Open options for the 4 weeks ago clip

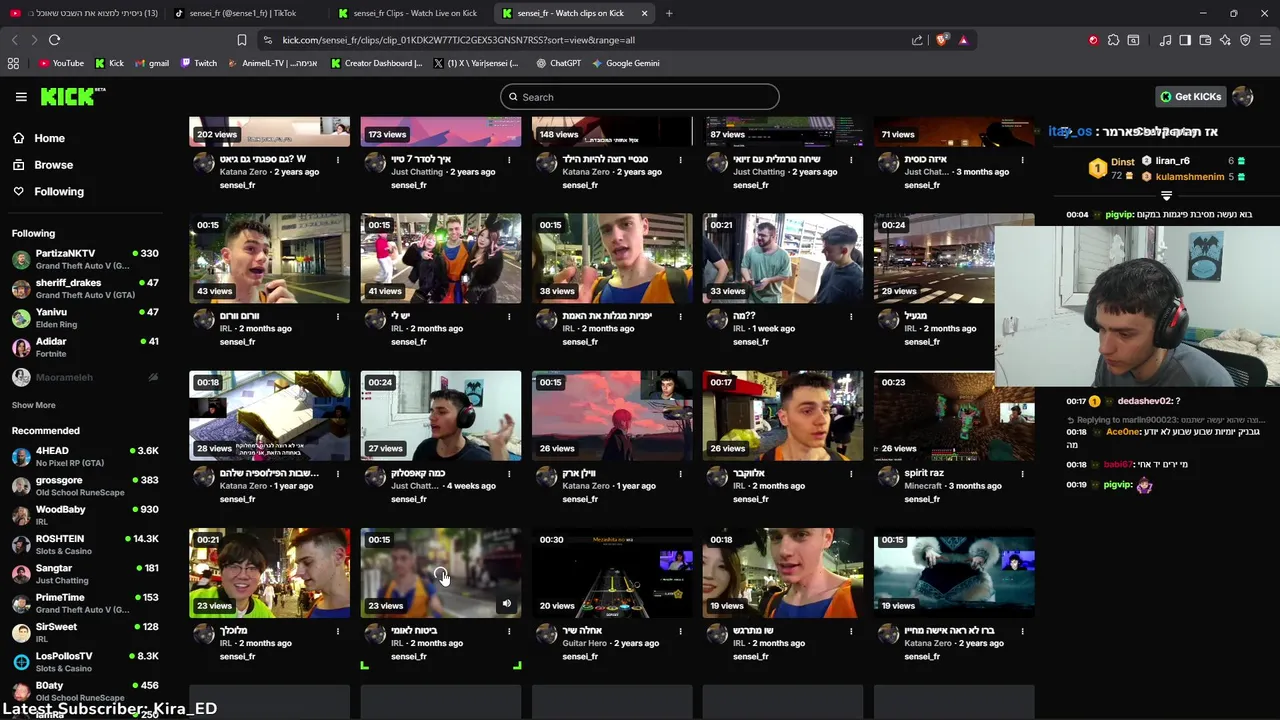coord(509,474)
